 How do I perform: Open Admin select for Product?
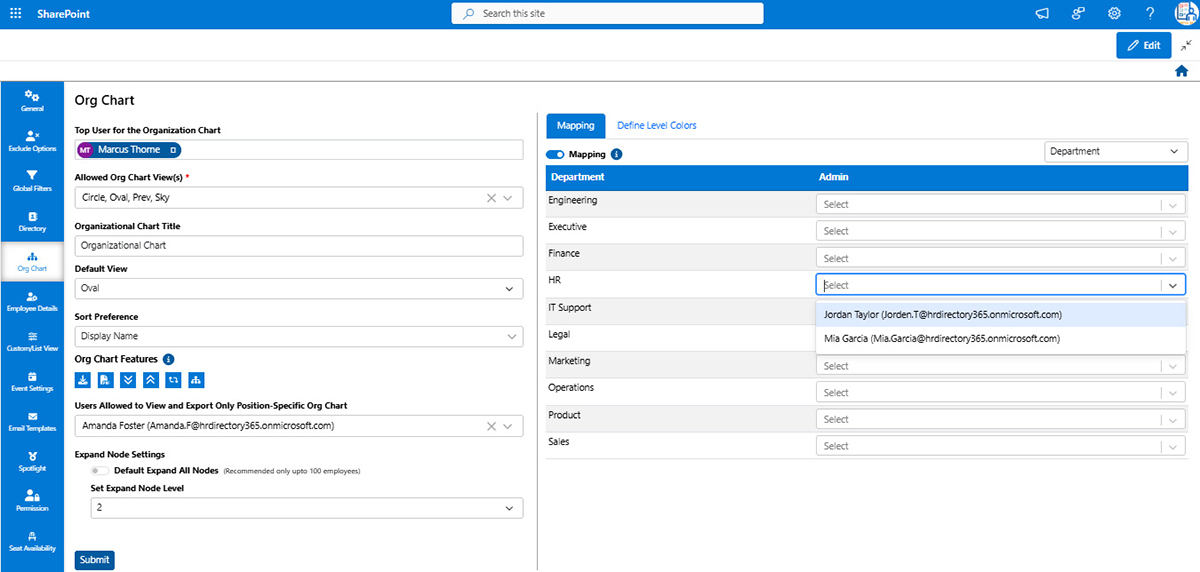(x=1001, y=420)
